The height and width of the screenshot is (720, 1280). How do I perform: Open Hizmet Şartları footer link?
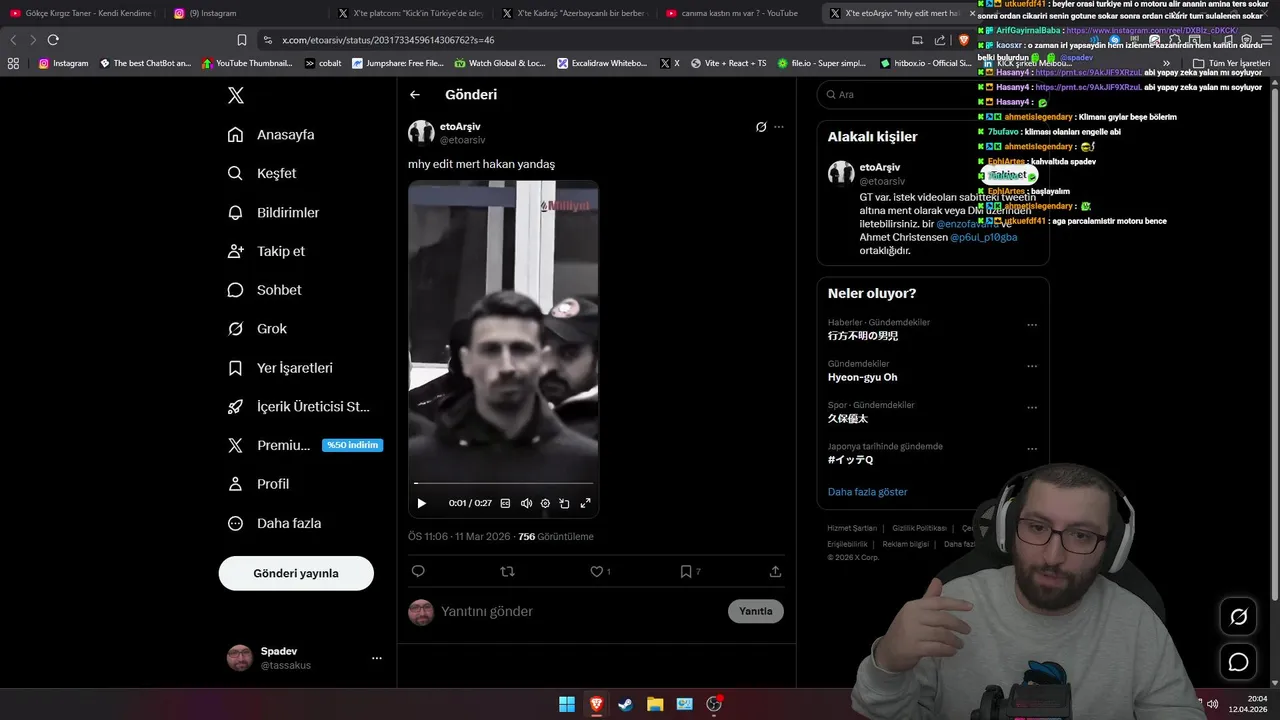pyautogui.click(x=852, y=528)
